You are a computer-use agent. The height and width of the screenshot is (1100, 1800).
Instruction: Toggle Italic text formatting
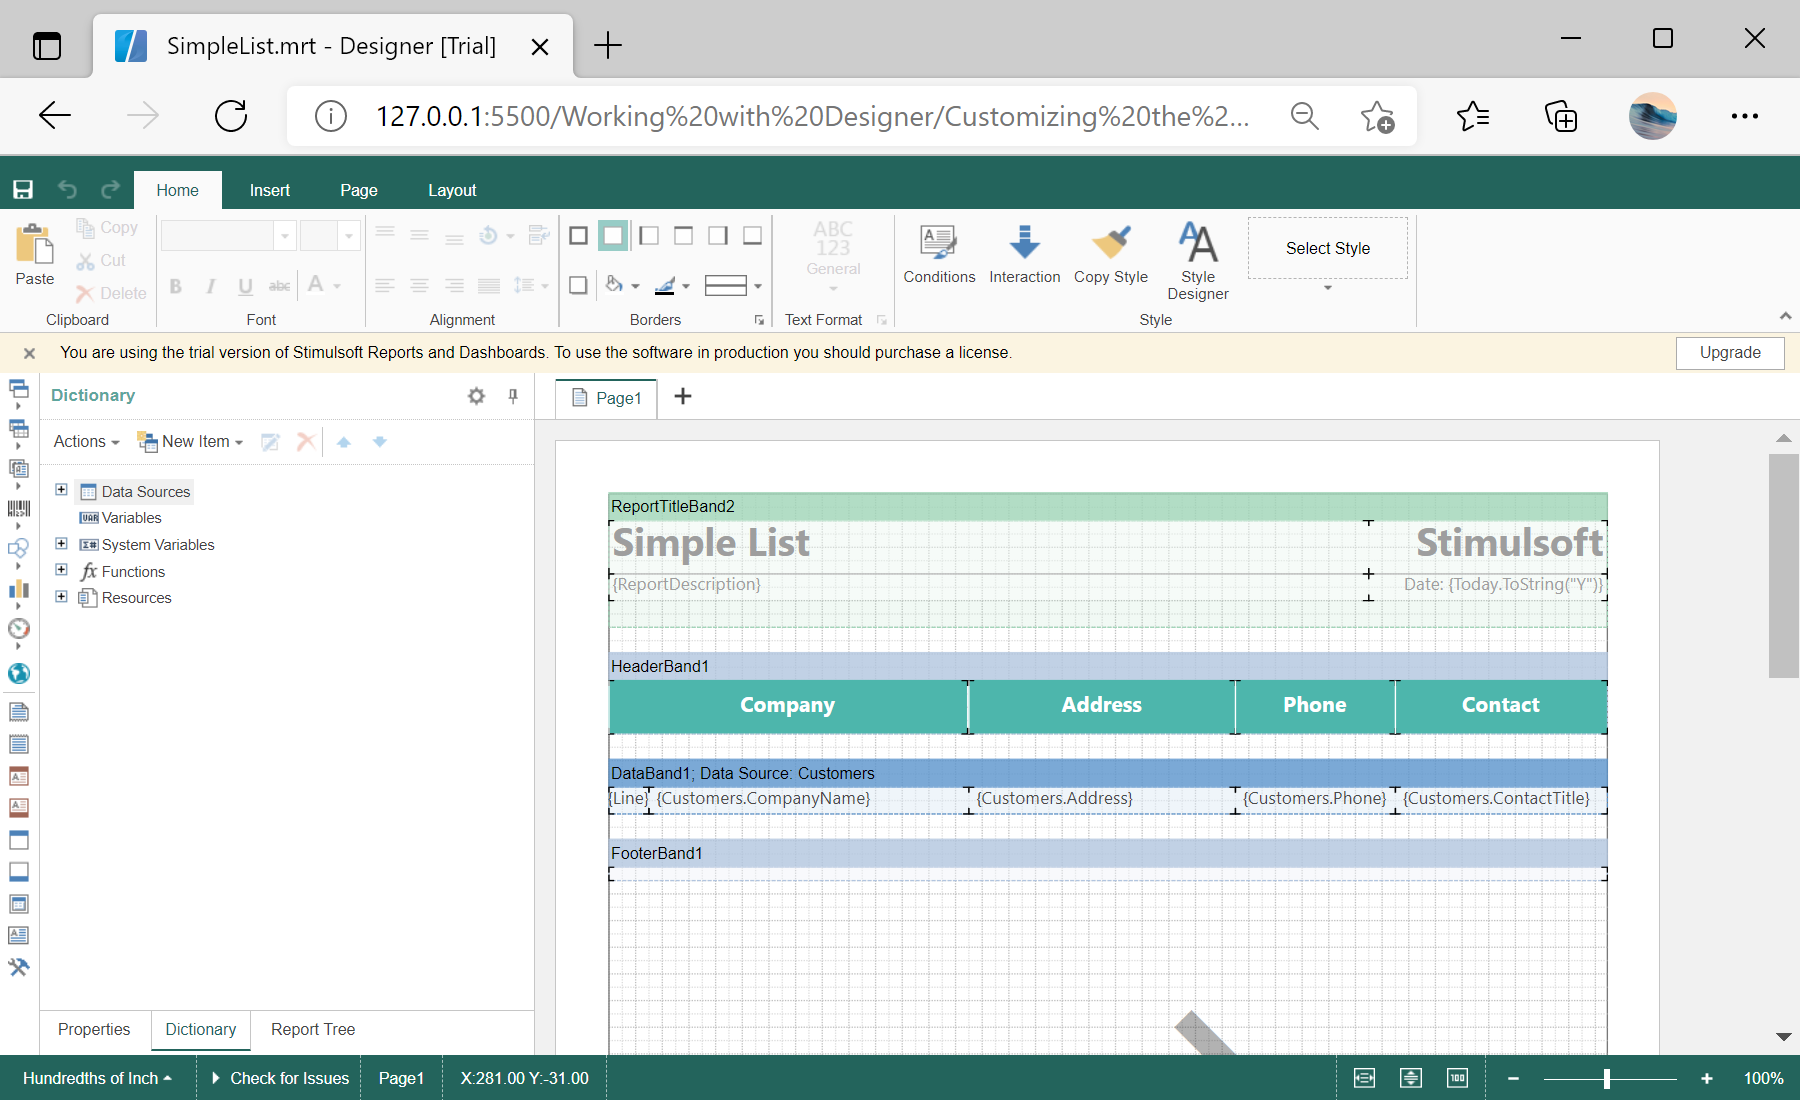(x=211, y=286)
